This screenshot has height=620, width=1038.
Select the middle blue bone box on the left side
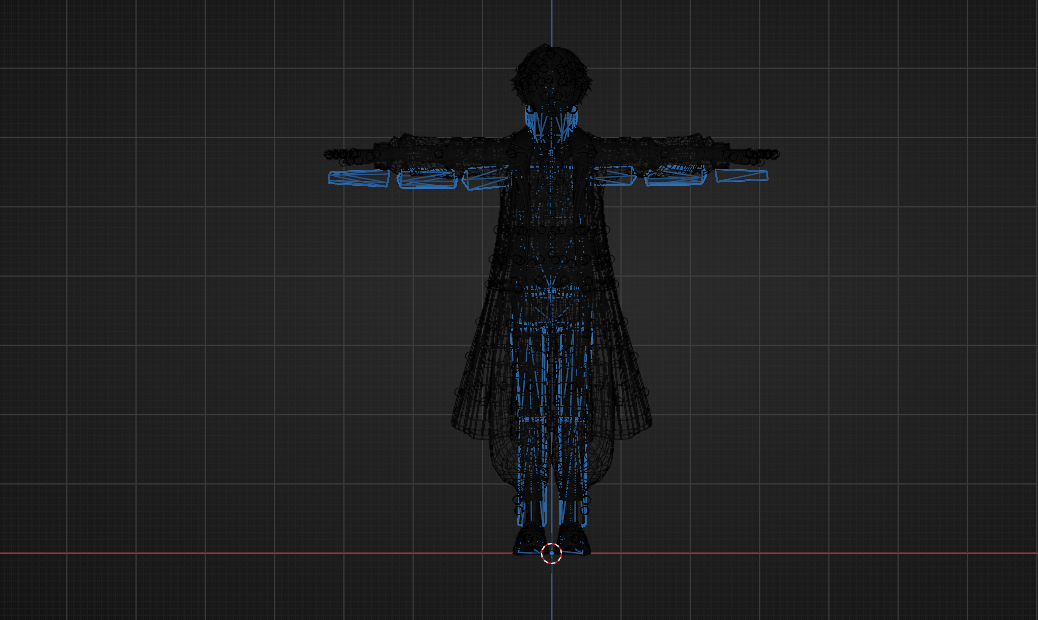click(x=427, y=179)
